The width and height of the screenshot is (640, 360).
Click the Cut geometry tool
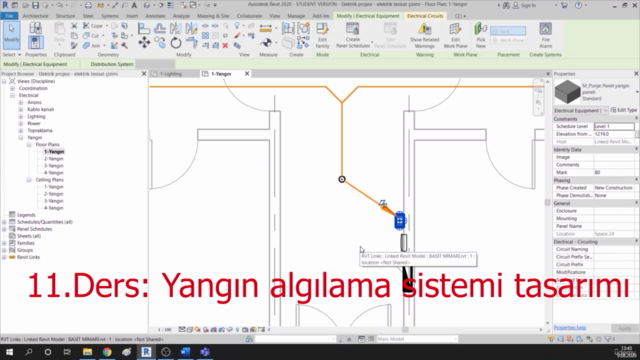click(91, 36)
